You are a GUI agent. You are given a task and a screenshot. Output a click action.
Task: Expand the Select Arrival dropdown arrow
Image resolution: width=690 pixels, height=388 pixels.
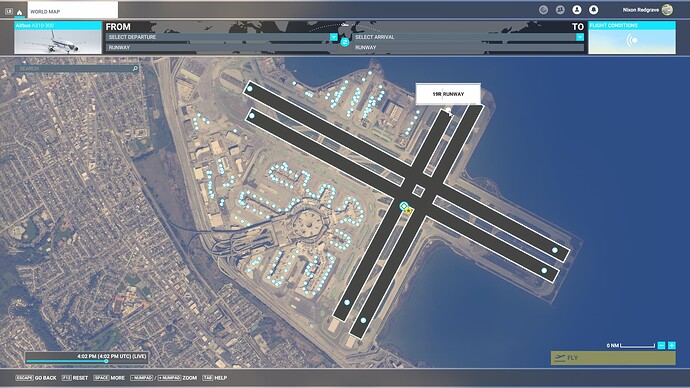point(580,37)
